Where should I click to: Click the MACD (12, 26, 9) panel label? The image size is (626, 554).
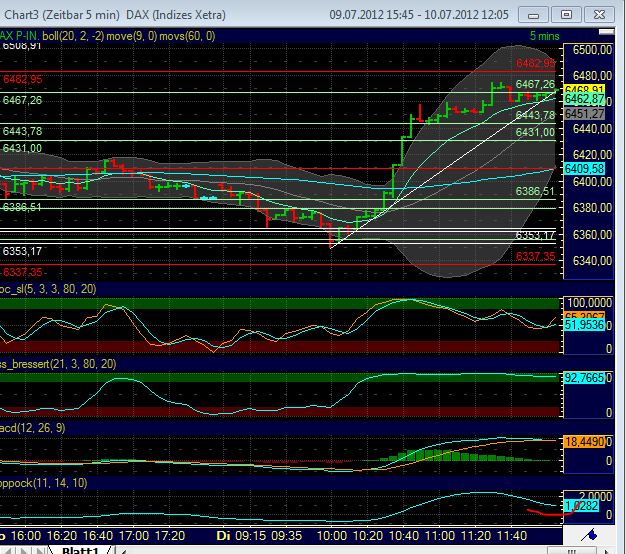tap(32, 428)
